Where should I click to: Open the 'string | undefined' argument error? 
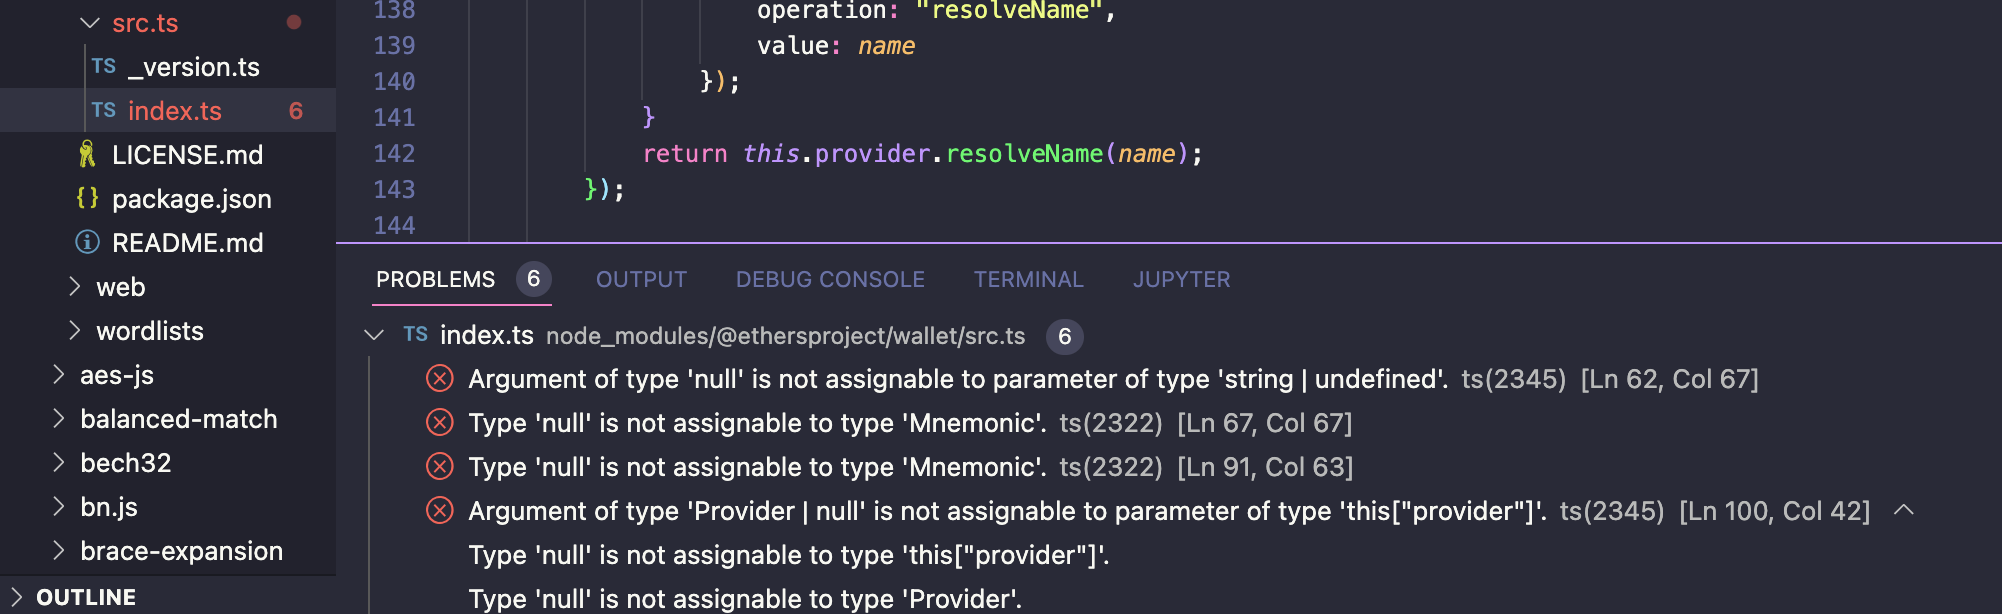(958, 379)
